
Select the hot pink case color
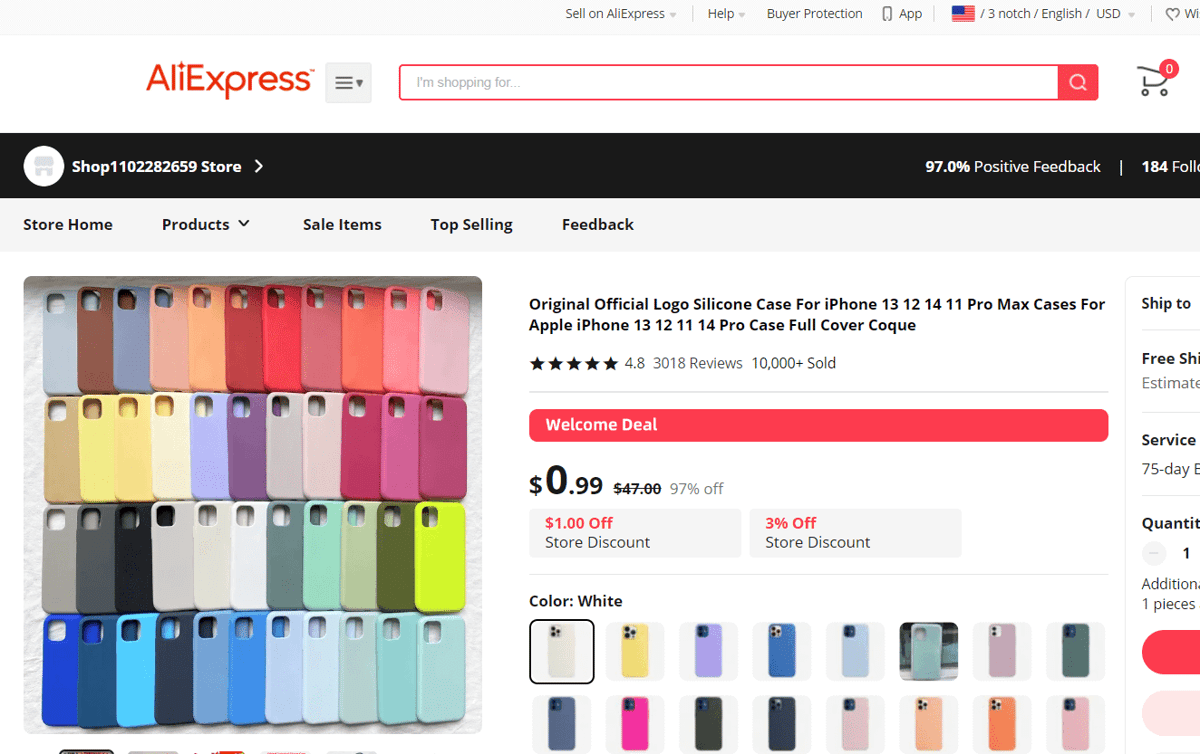click(x=635, y=724)
